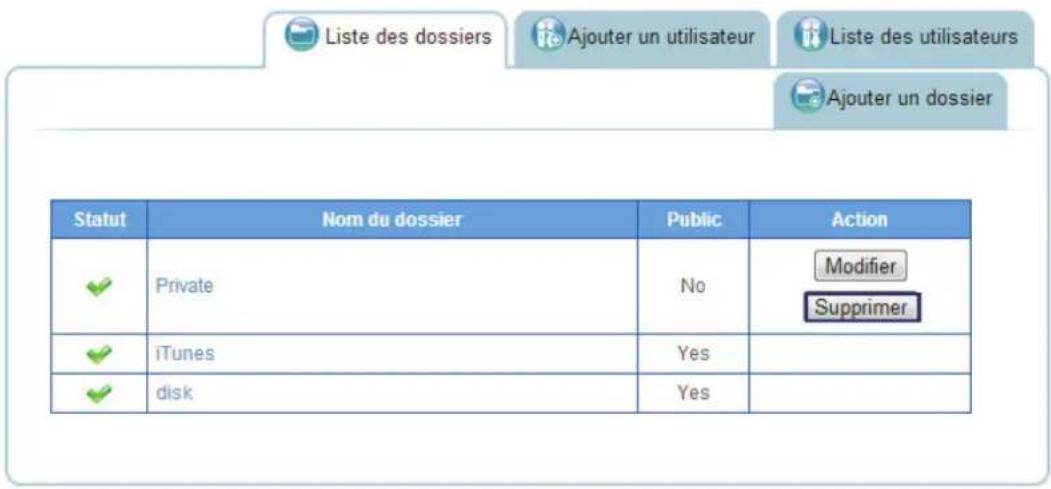This screenshot has width=1051, height=489.
Task: Click the user icon on Ajouter un utilisateur tab
Action: tap(548, 37)
